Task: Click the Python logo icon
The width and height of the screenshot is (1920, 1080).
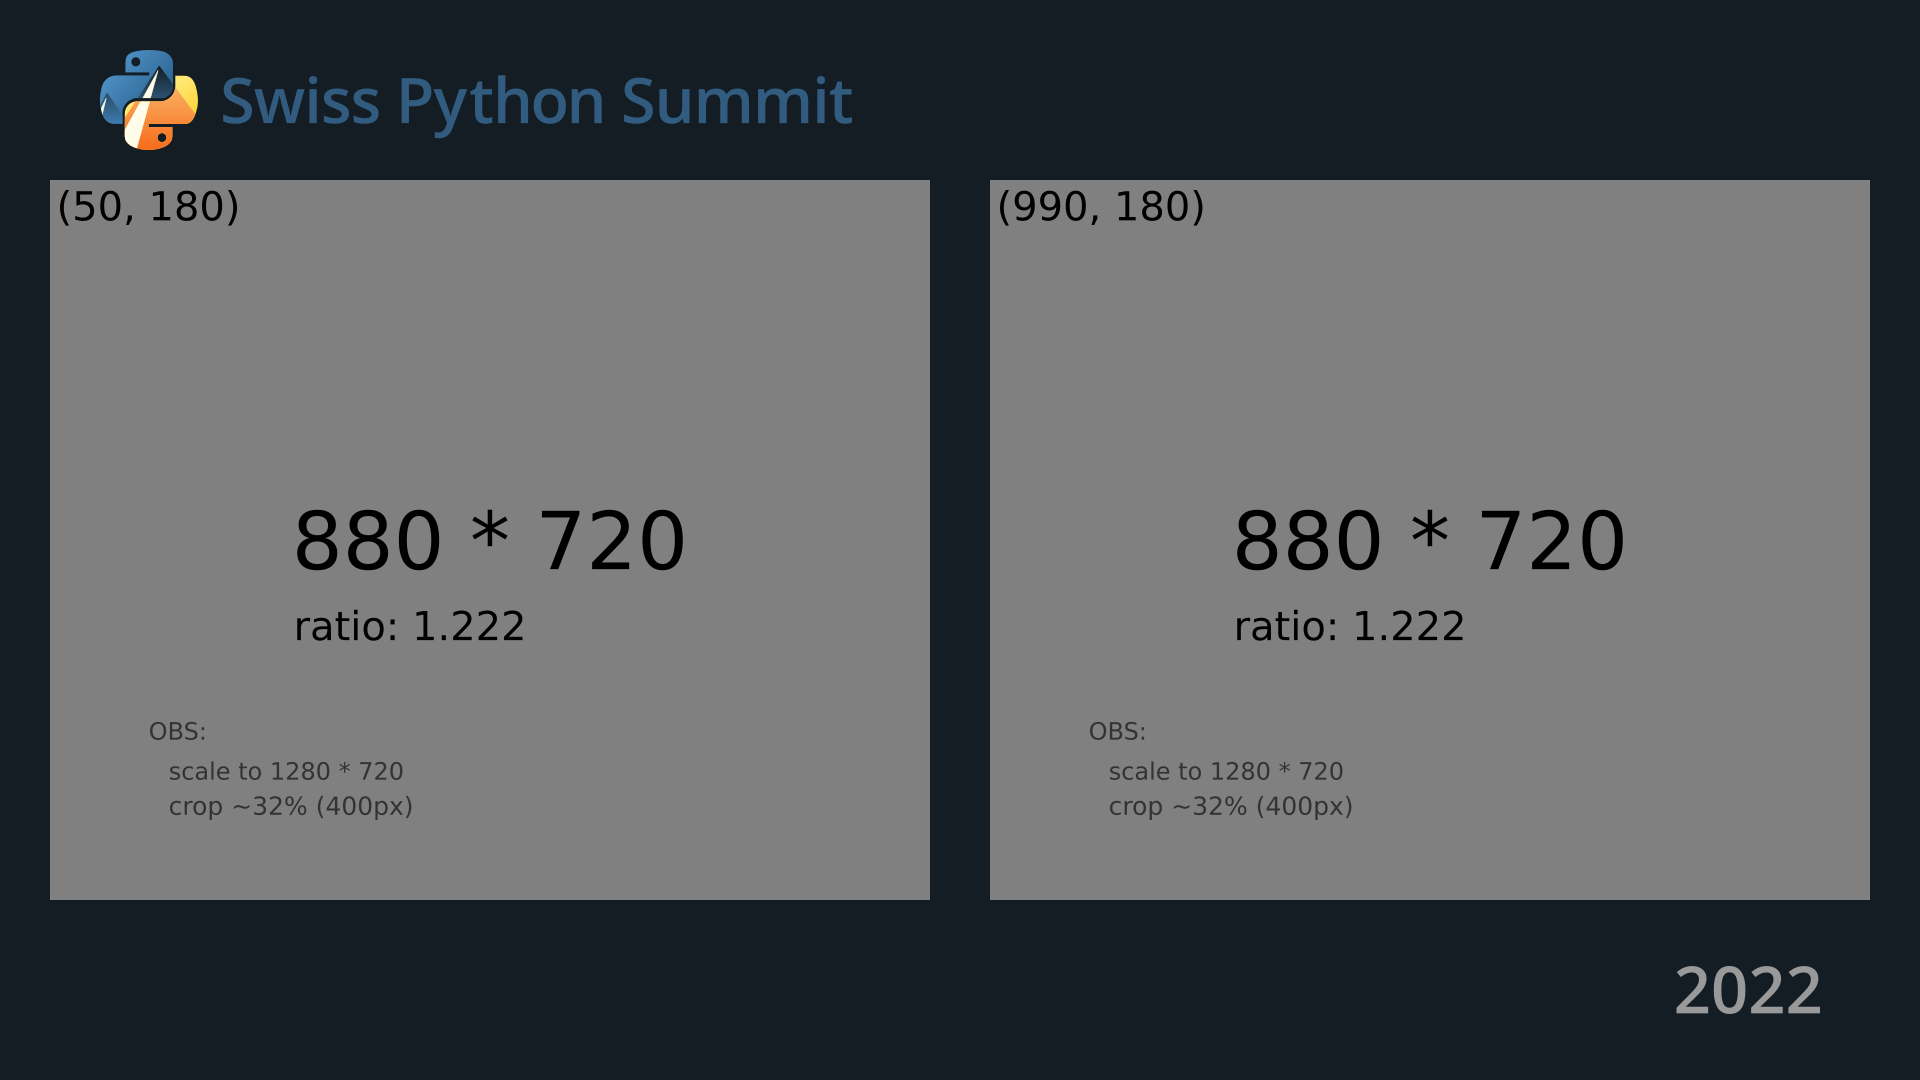Action: click(x=149, y=100)
